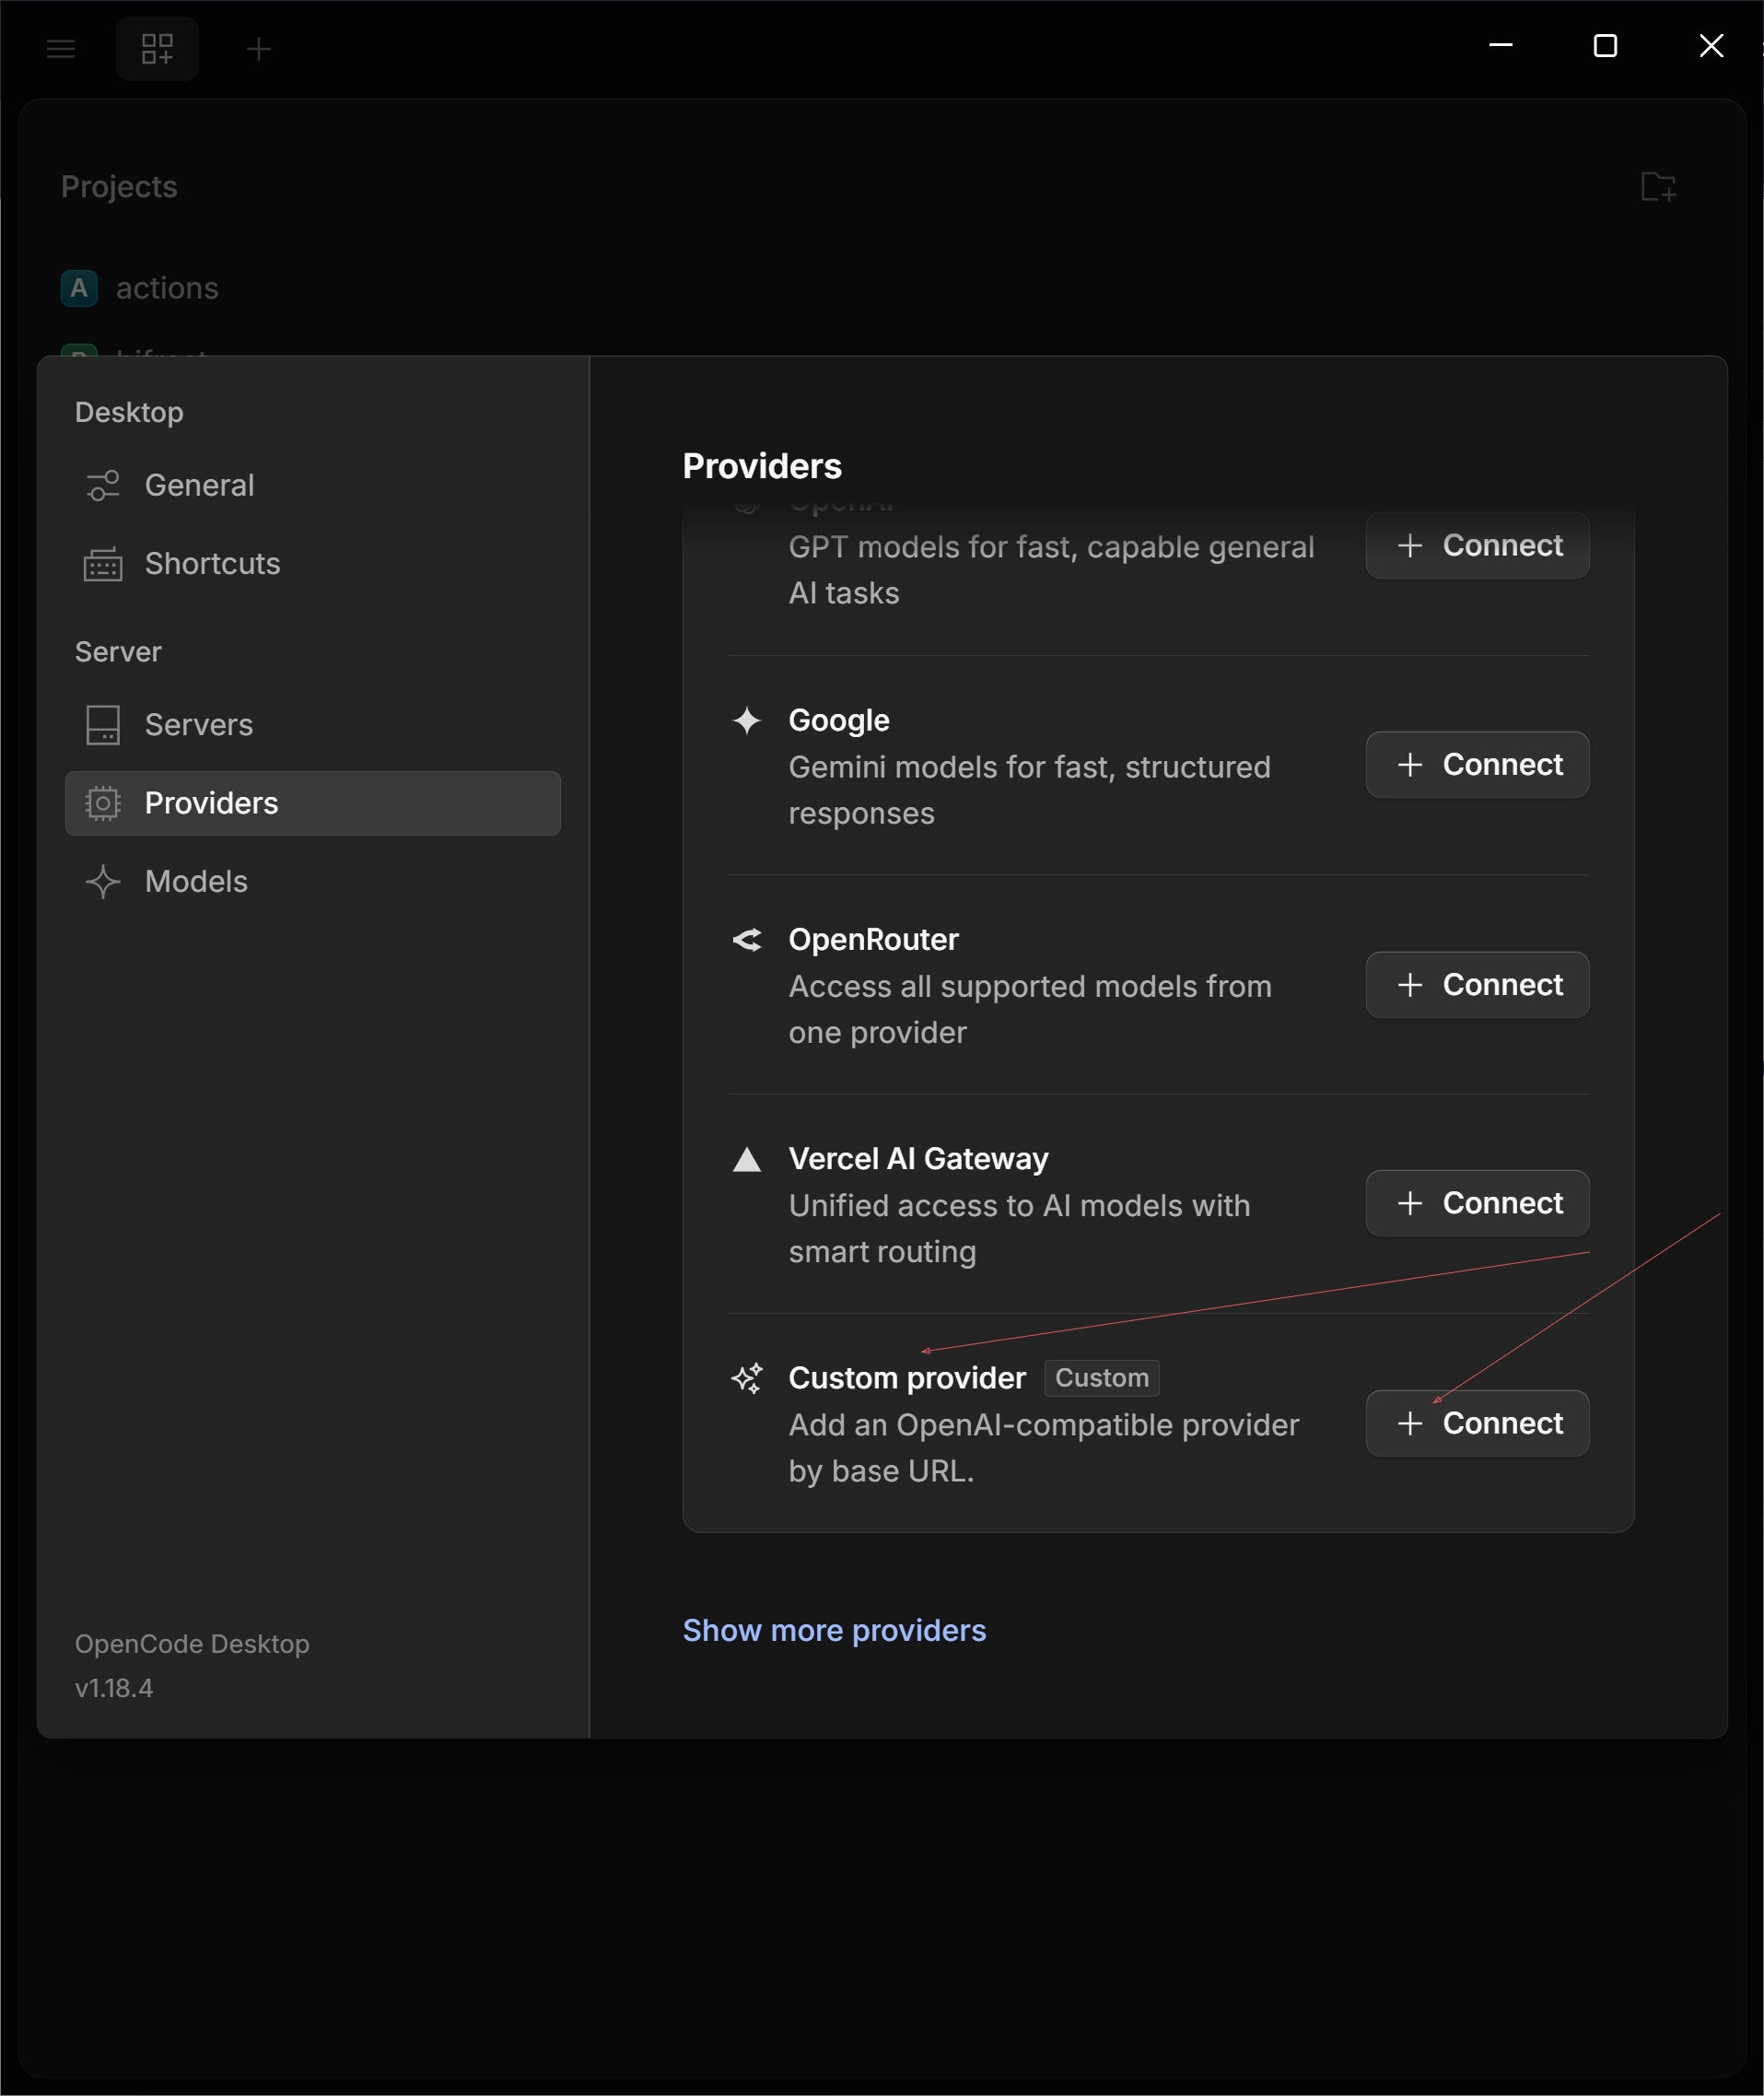The height and width of the screenshot is (2096, 1764).
Task: Open General settings
Action: pyautogui.click(x=313, y=485)
